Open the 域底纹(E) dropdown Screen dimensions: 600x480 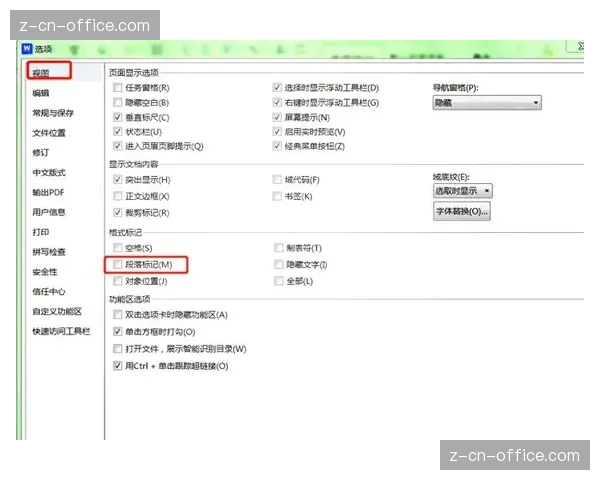[x=463, y=191]
